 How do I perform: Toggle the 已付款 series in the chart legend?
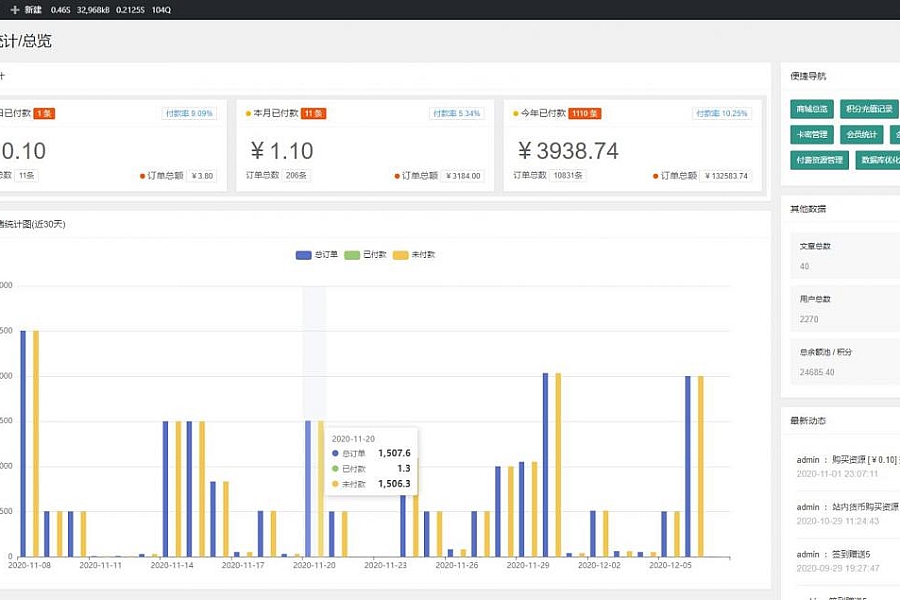pyautogui.click(x=365, y=254)
